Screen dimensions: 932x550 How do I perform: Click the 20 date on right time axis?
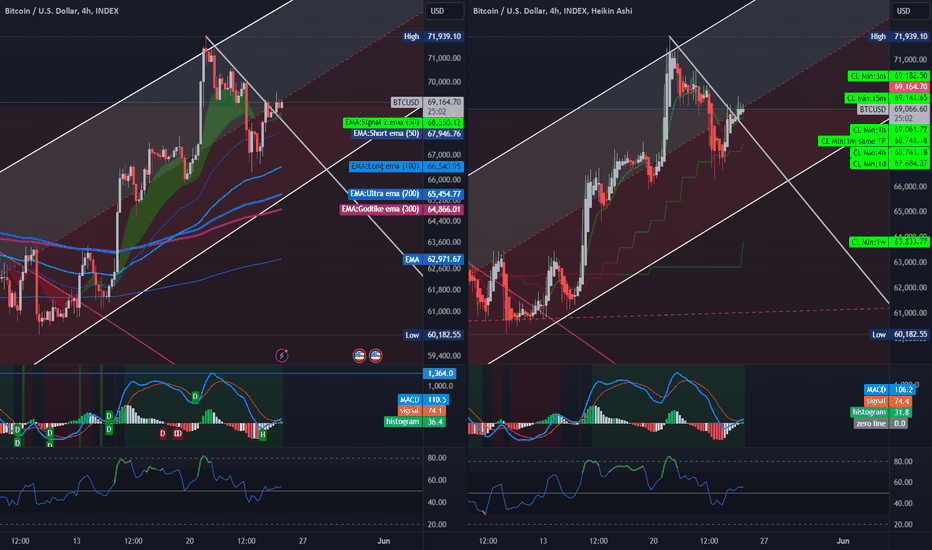[x=653, y=541]
